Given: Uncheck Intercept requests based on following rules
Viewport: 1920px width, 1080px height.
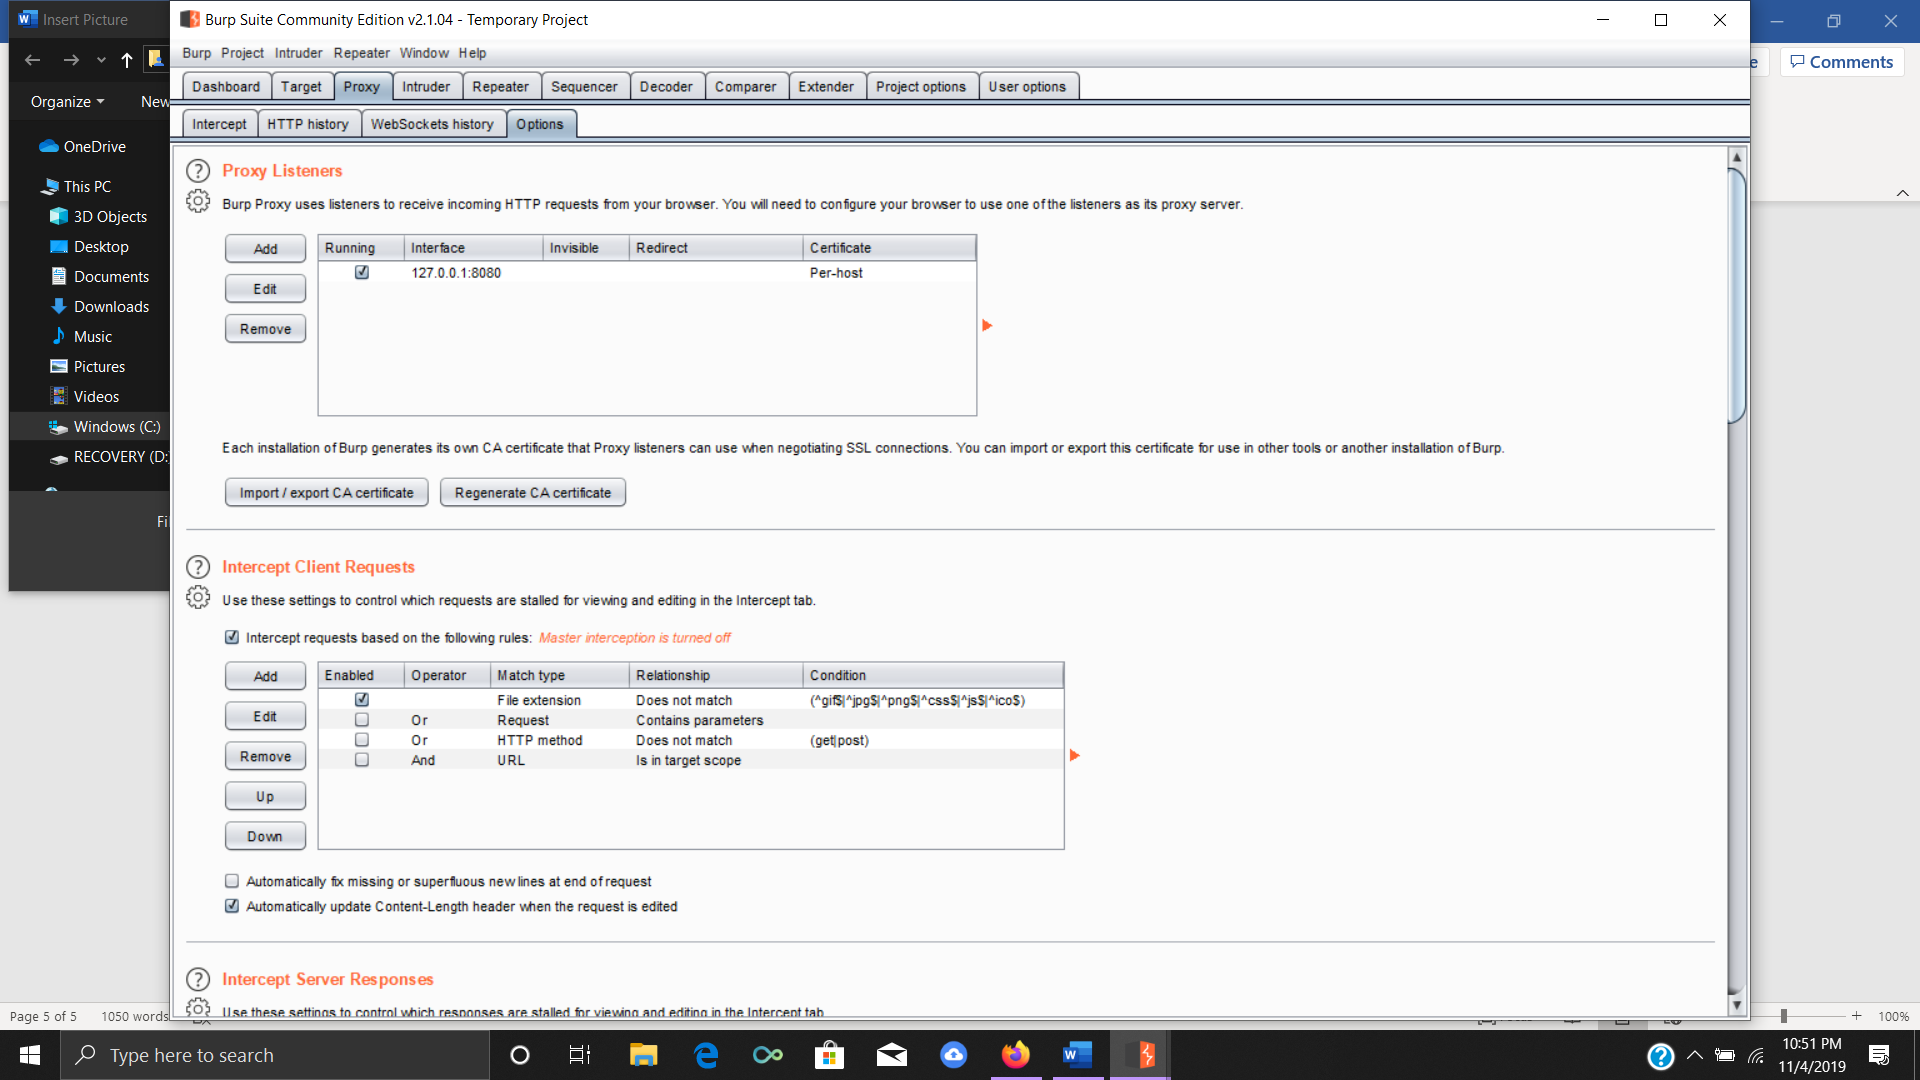Looking at the screenshot, I should tap(232, 637).
